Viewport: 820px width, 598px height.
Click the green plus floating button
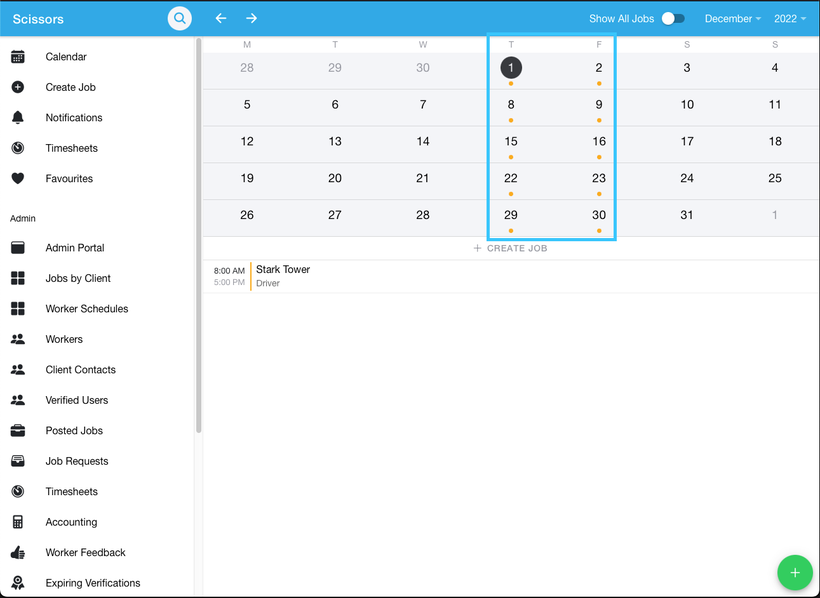[795, 573]
